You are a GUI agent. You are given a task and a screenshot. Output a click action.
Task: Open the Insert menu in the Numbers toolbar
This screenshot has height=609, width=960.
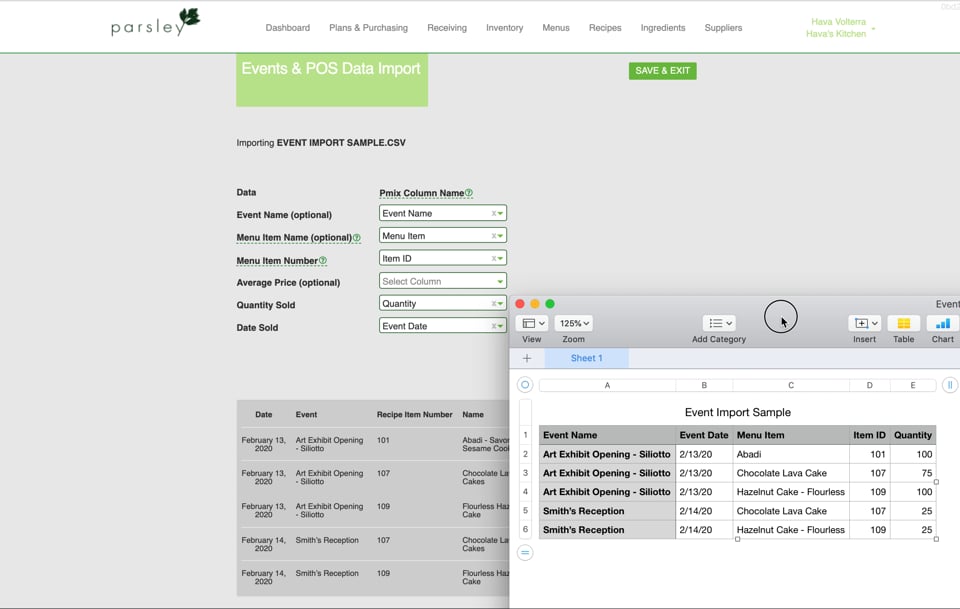point(864,322)
